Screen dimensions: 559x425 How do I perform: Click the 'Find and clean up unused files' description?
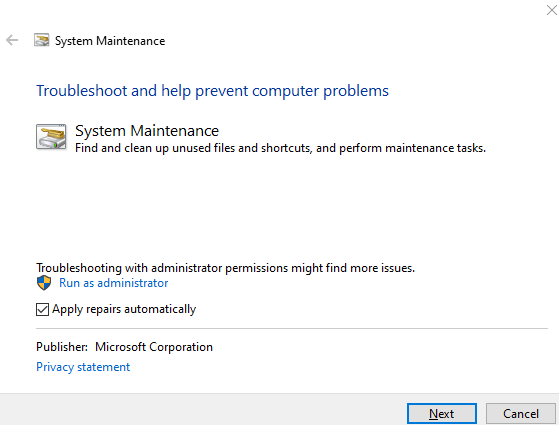pos(280,148)
